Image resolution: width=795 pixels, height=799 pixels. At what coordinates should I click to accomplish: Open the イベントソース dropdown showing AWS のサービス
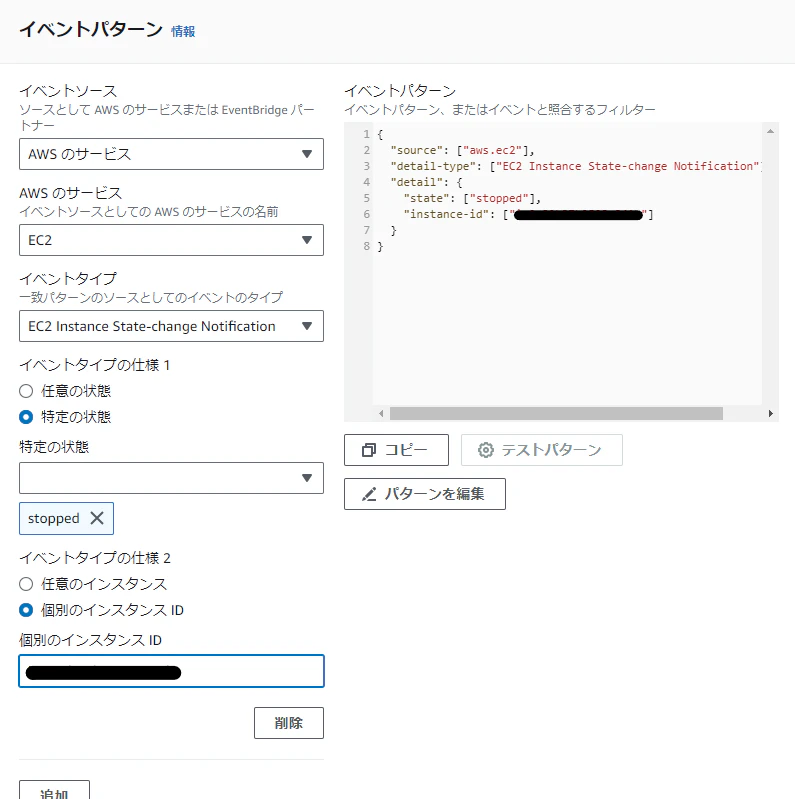point(171,154)
